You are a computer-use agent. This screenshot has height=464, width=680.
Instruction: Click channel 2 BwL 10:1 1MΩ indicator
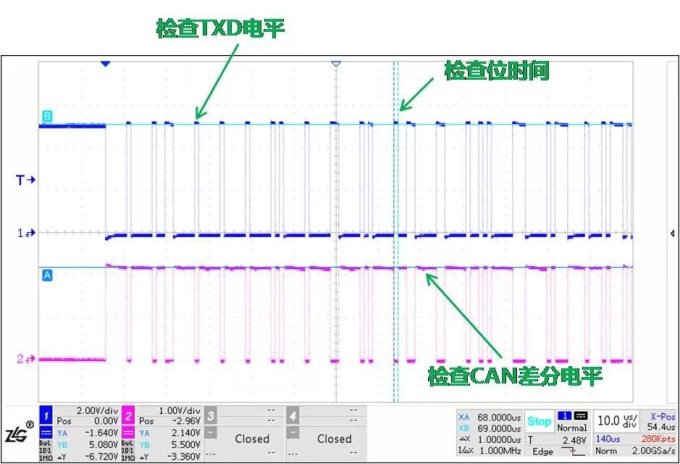(128, 451)
